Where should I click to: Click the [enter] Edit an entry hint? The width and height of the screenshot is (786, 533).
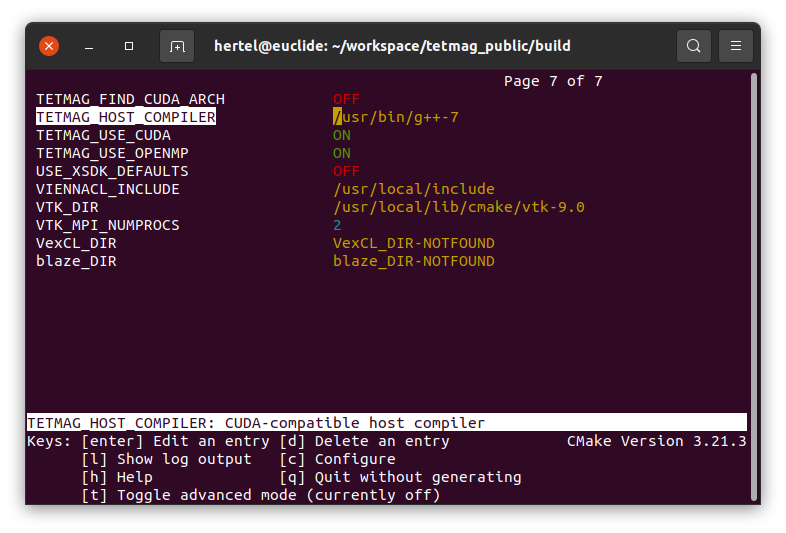(175, 441)
